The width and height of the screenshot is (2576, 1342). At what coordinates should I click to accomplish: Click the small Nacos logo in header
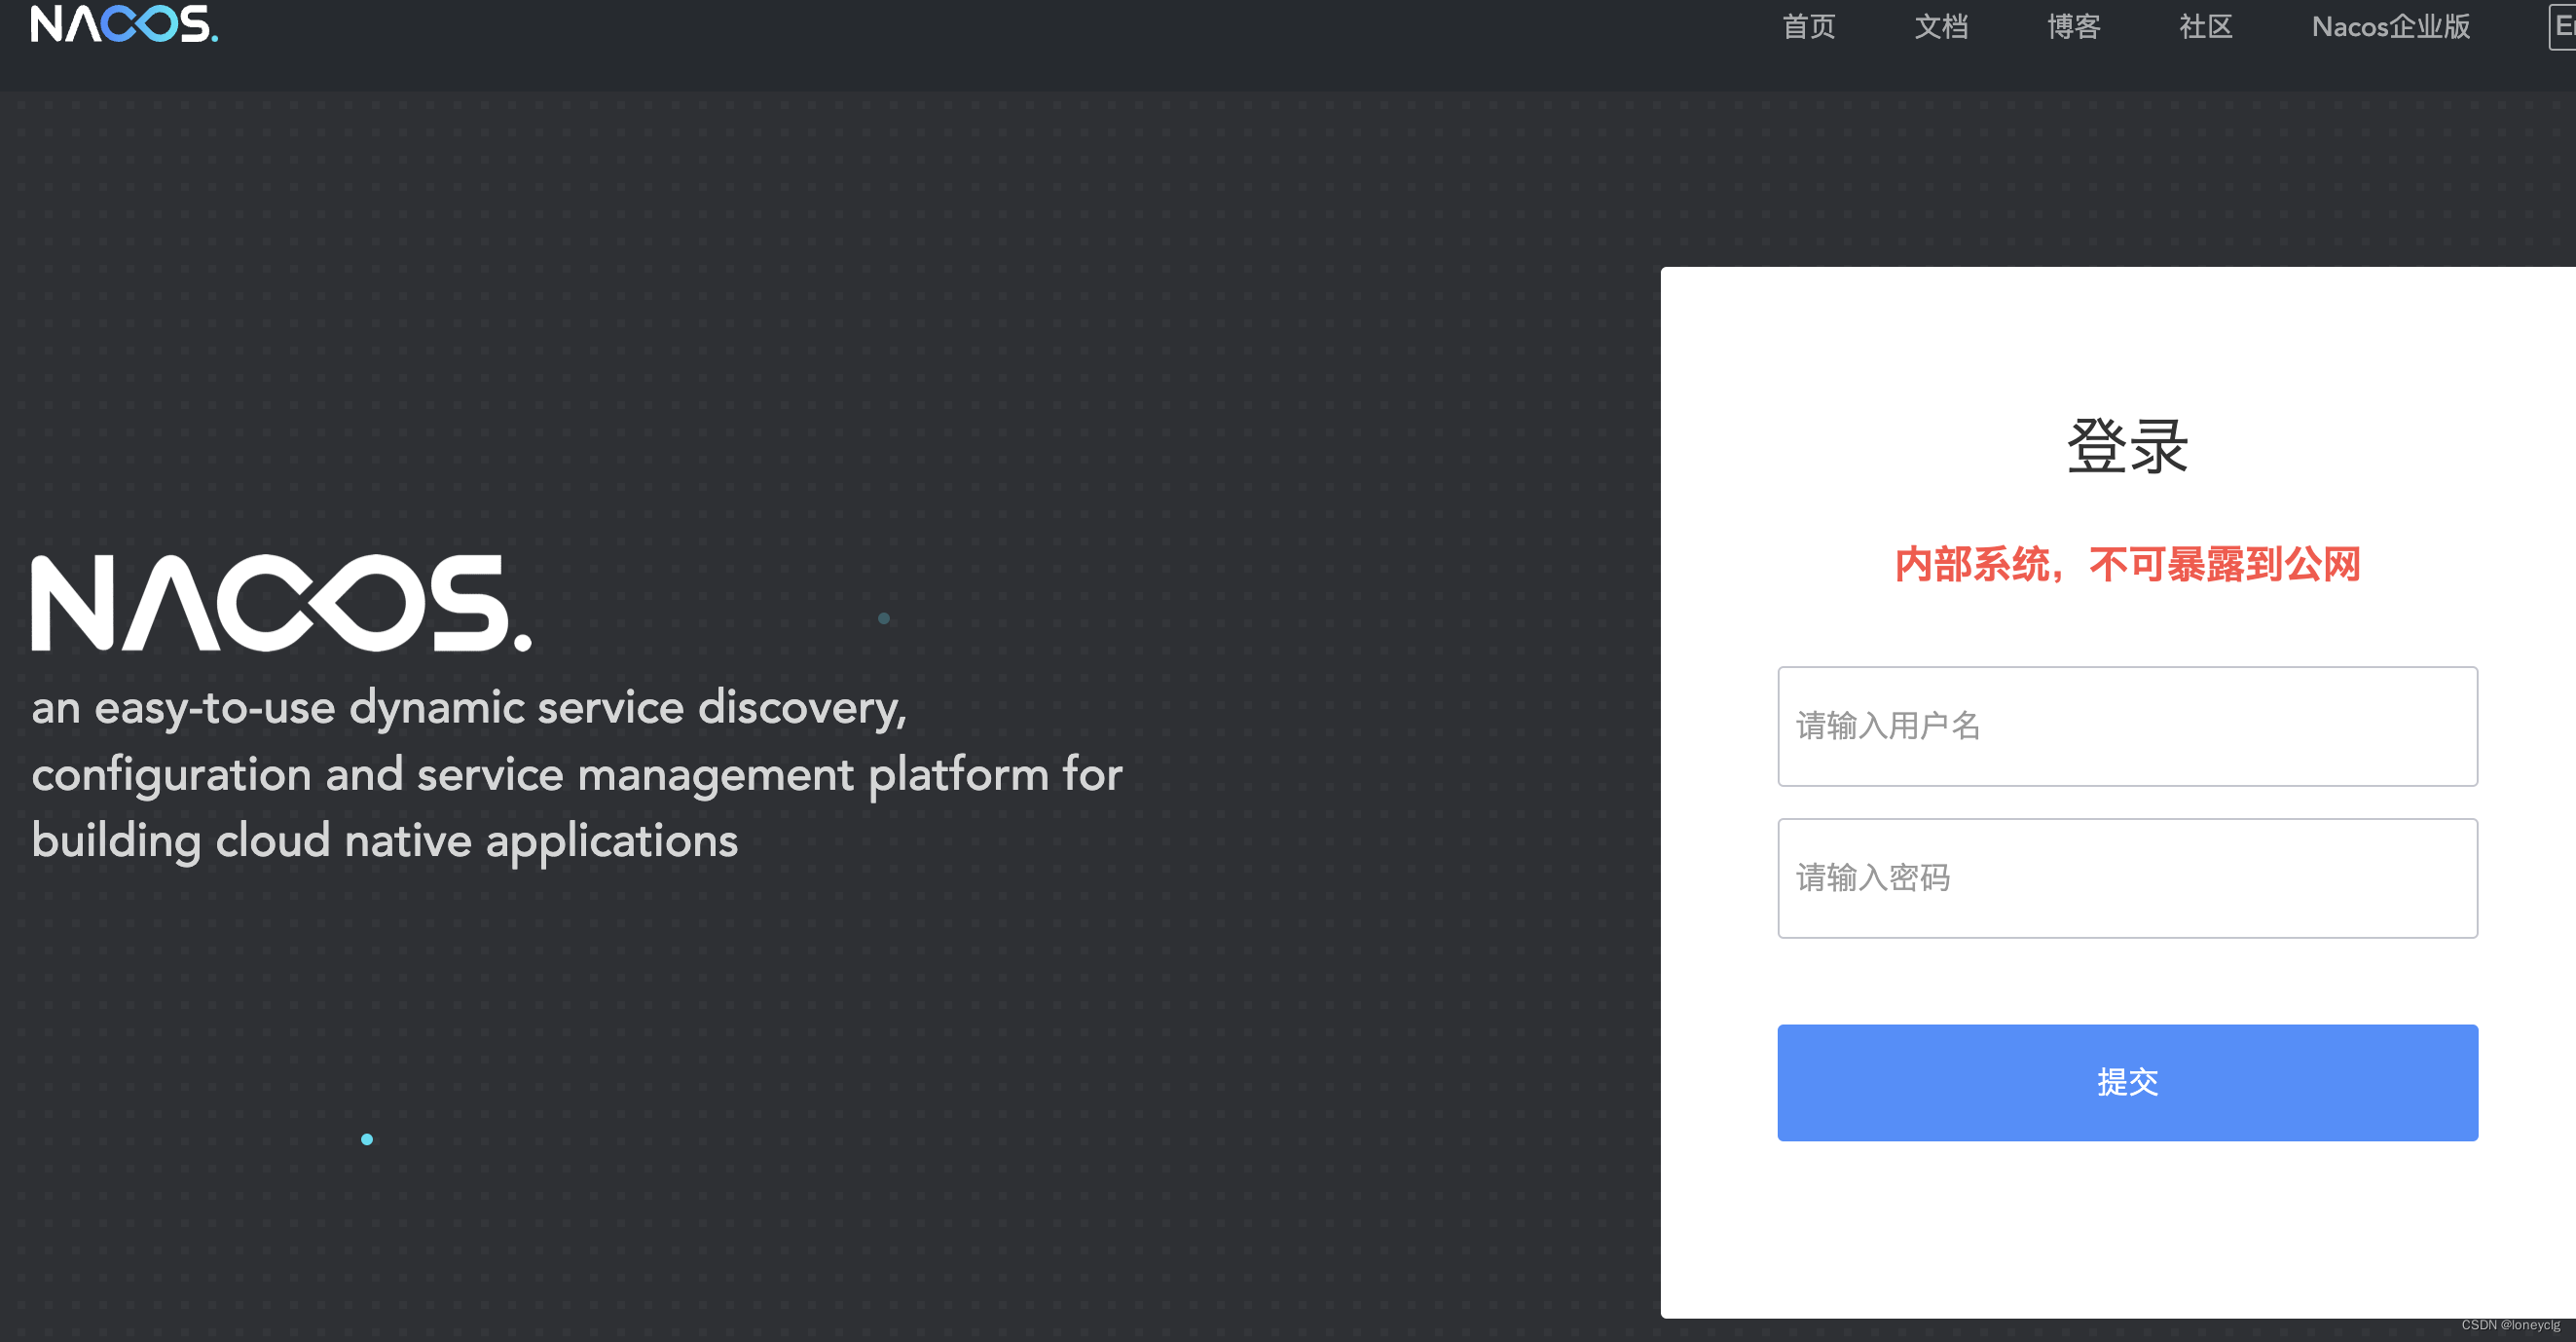click(124, 24)
